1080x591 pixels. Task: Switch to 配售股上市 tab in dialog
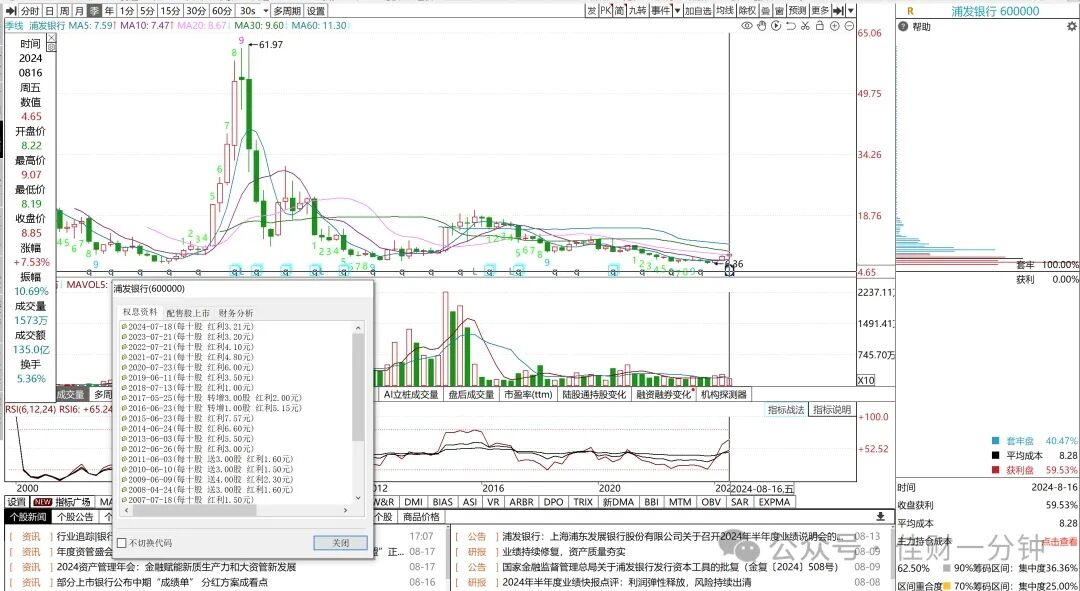pos(188,313)
